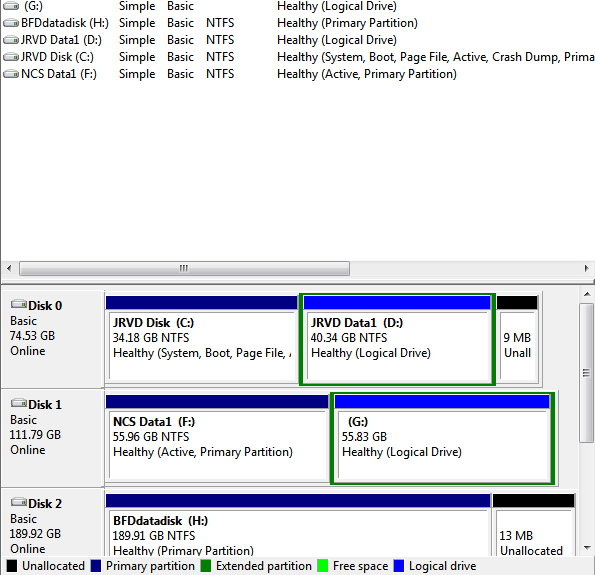
Task: Click the 'Primary partition' legend label
Action: coord(150,566)
